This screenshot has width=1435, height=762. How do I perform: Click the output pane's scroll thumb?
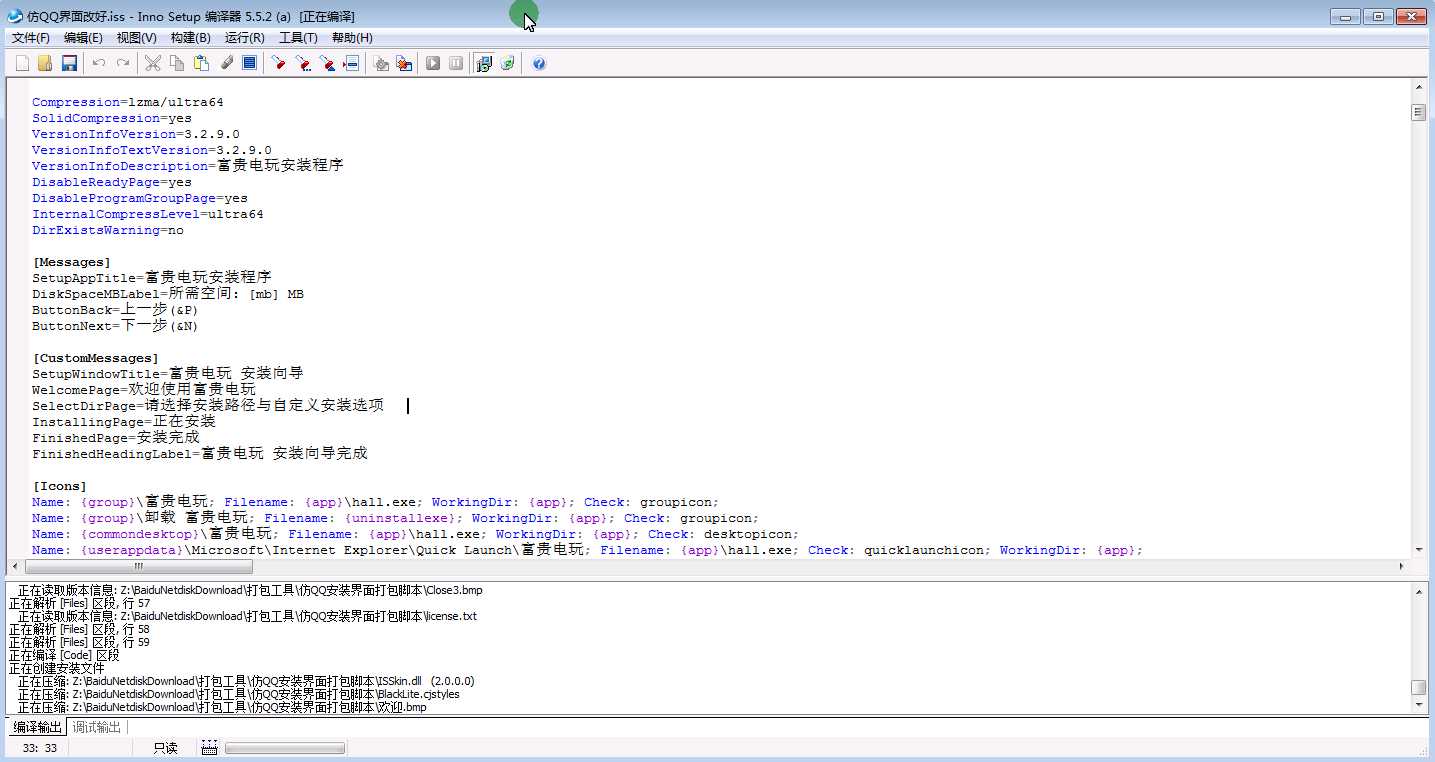(1418, 687)
